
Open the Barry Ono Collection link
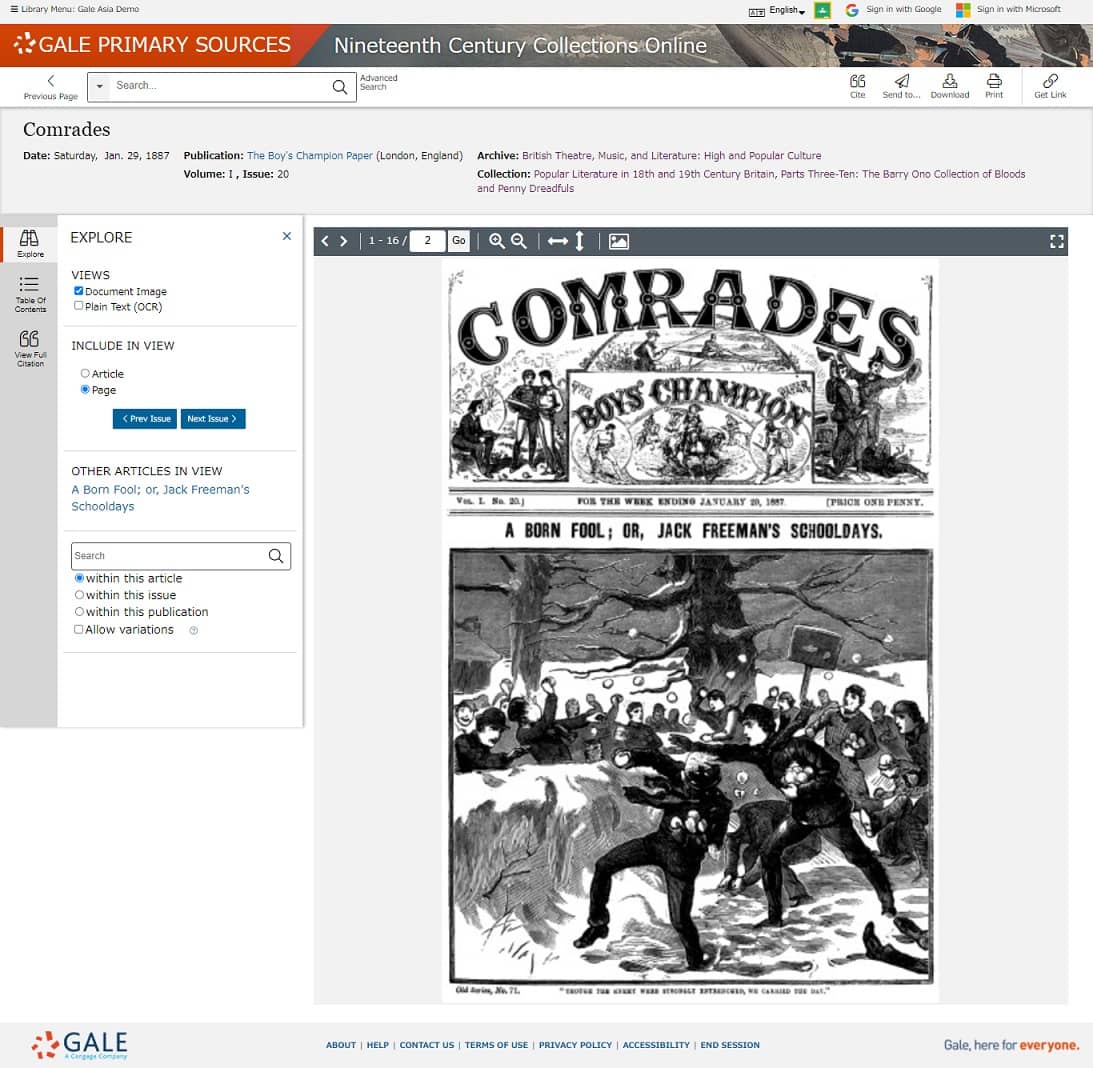[x=751, y=181]
